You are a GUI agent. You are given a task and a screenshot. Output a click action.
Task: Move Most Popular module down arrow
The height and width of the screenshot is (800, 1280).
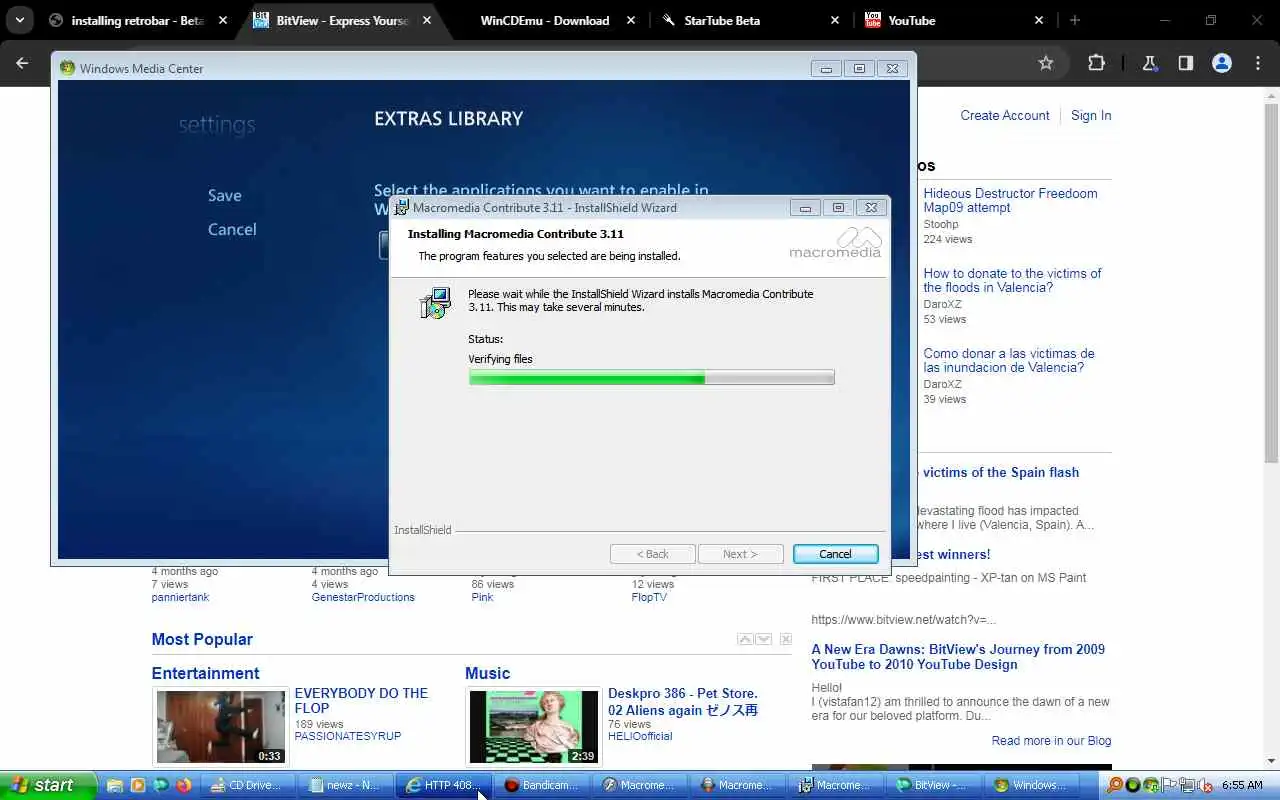click(763, 639)
